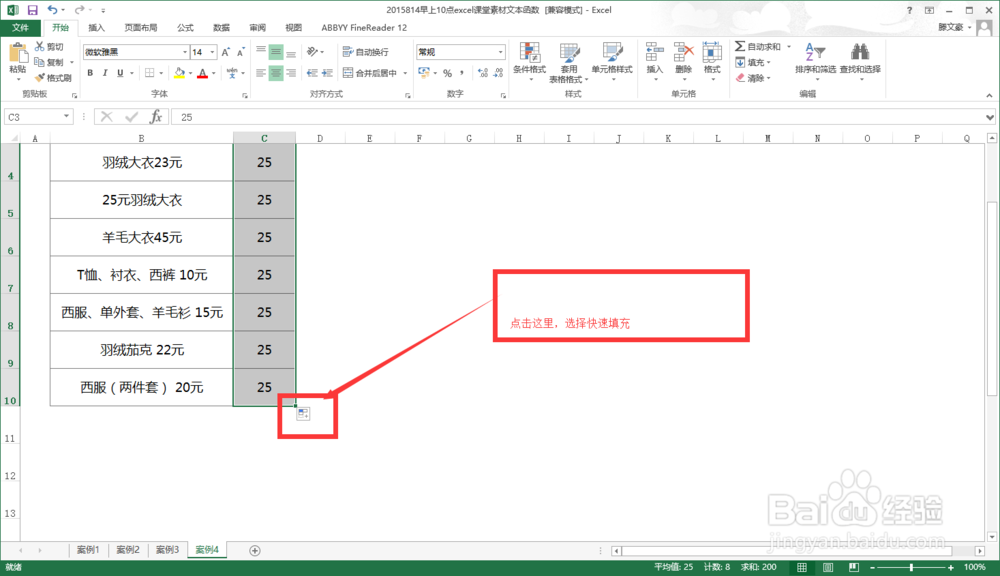
Task: Click the column B header
Action: pos(142,138)
